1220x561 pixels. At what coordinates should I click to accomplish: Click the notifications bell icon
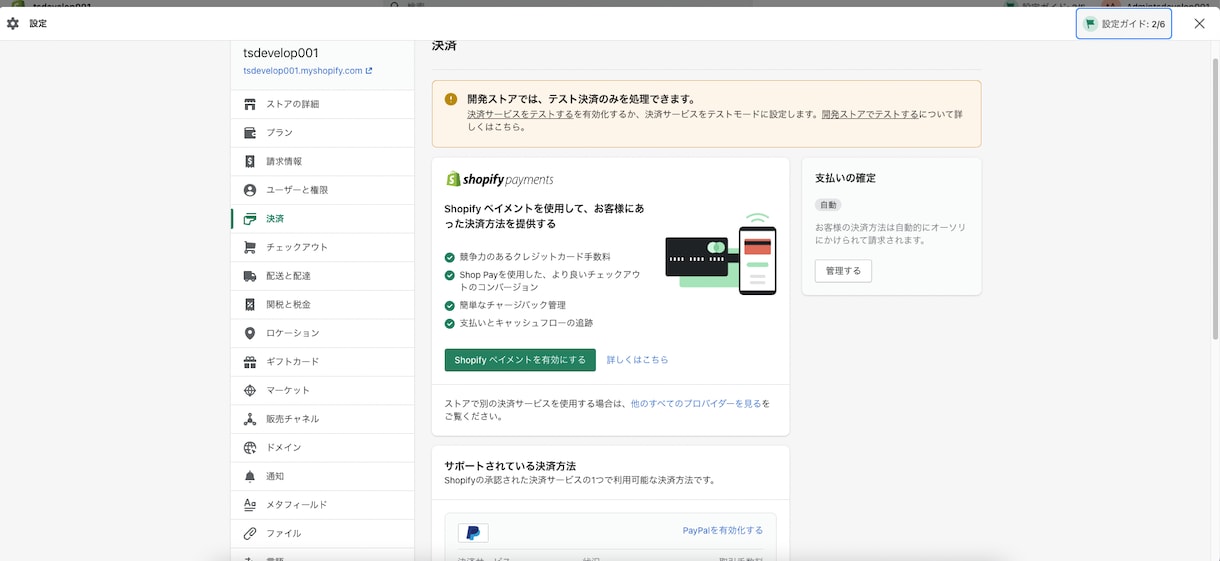tap(250, 476)
